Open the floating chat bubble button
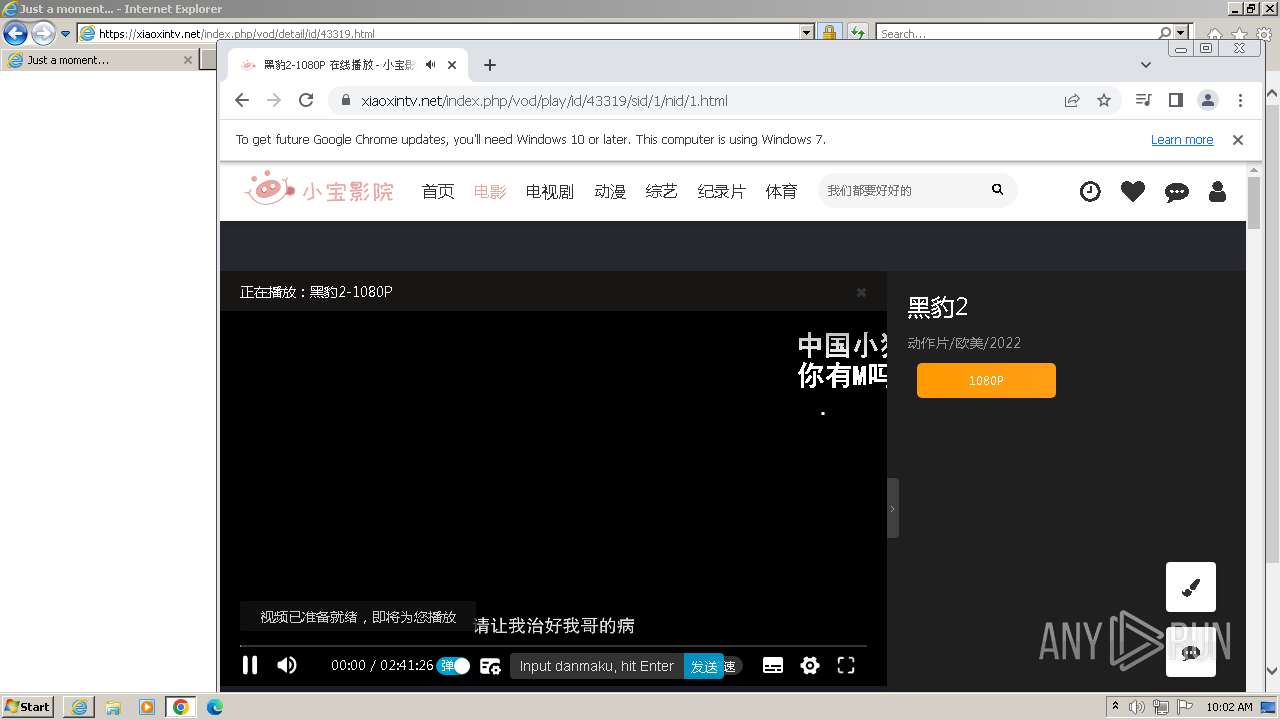 pos(1191,652)
